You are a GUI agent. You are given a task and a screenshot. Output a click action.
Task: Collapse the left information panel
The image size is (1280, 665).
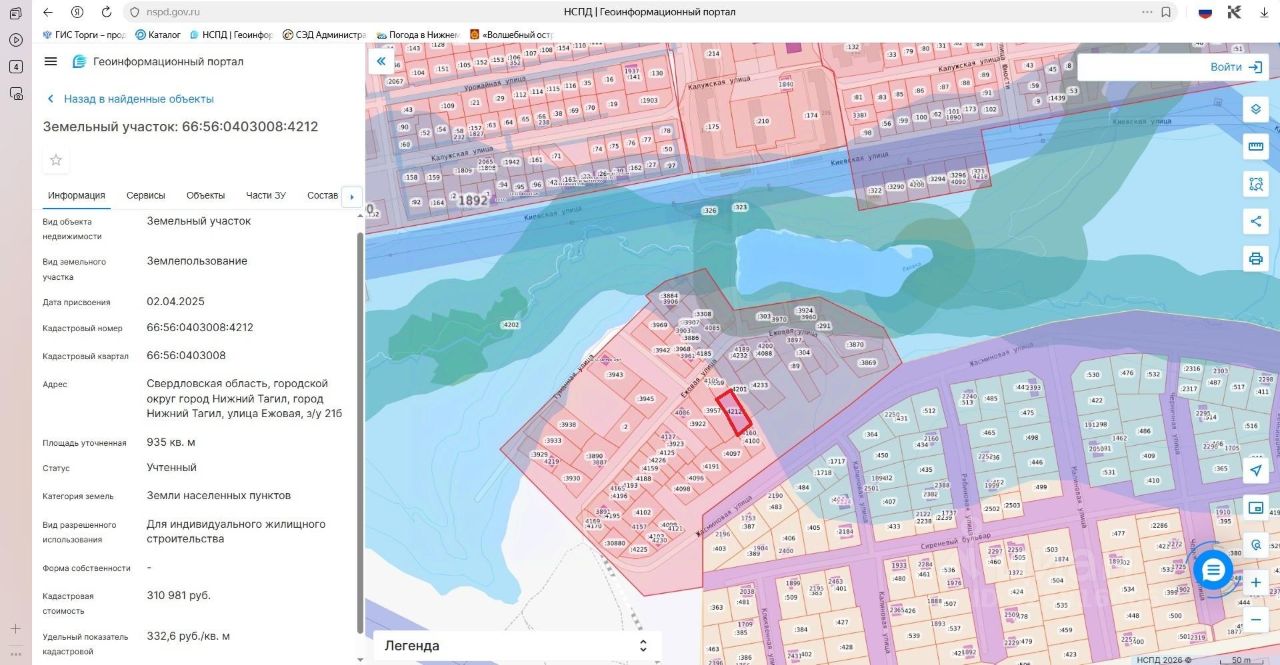pos(380,62)
